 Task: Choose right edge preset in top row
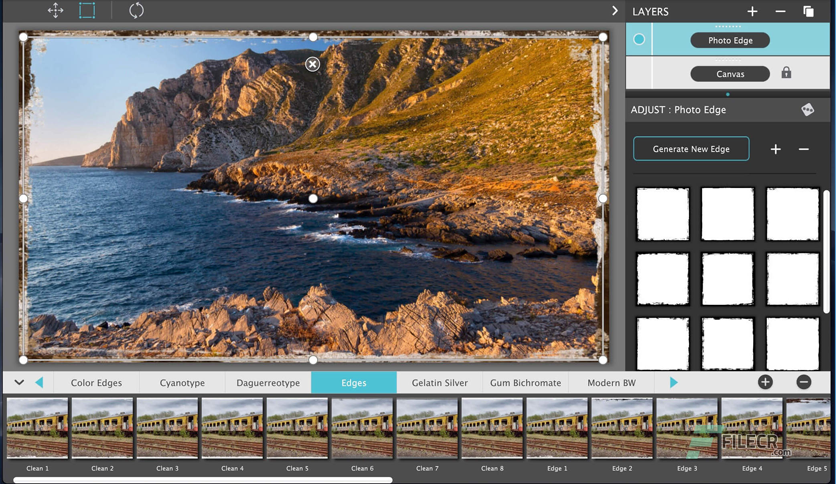pos(793,214)
